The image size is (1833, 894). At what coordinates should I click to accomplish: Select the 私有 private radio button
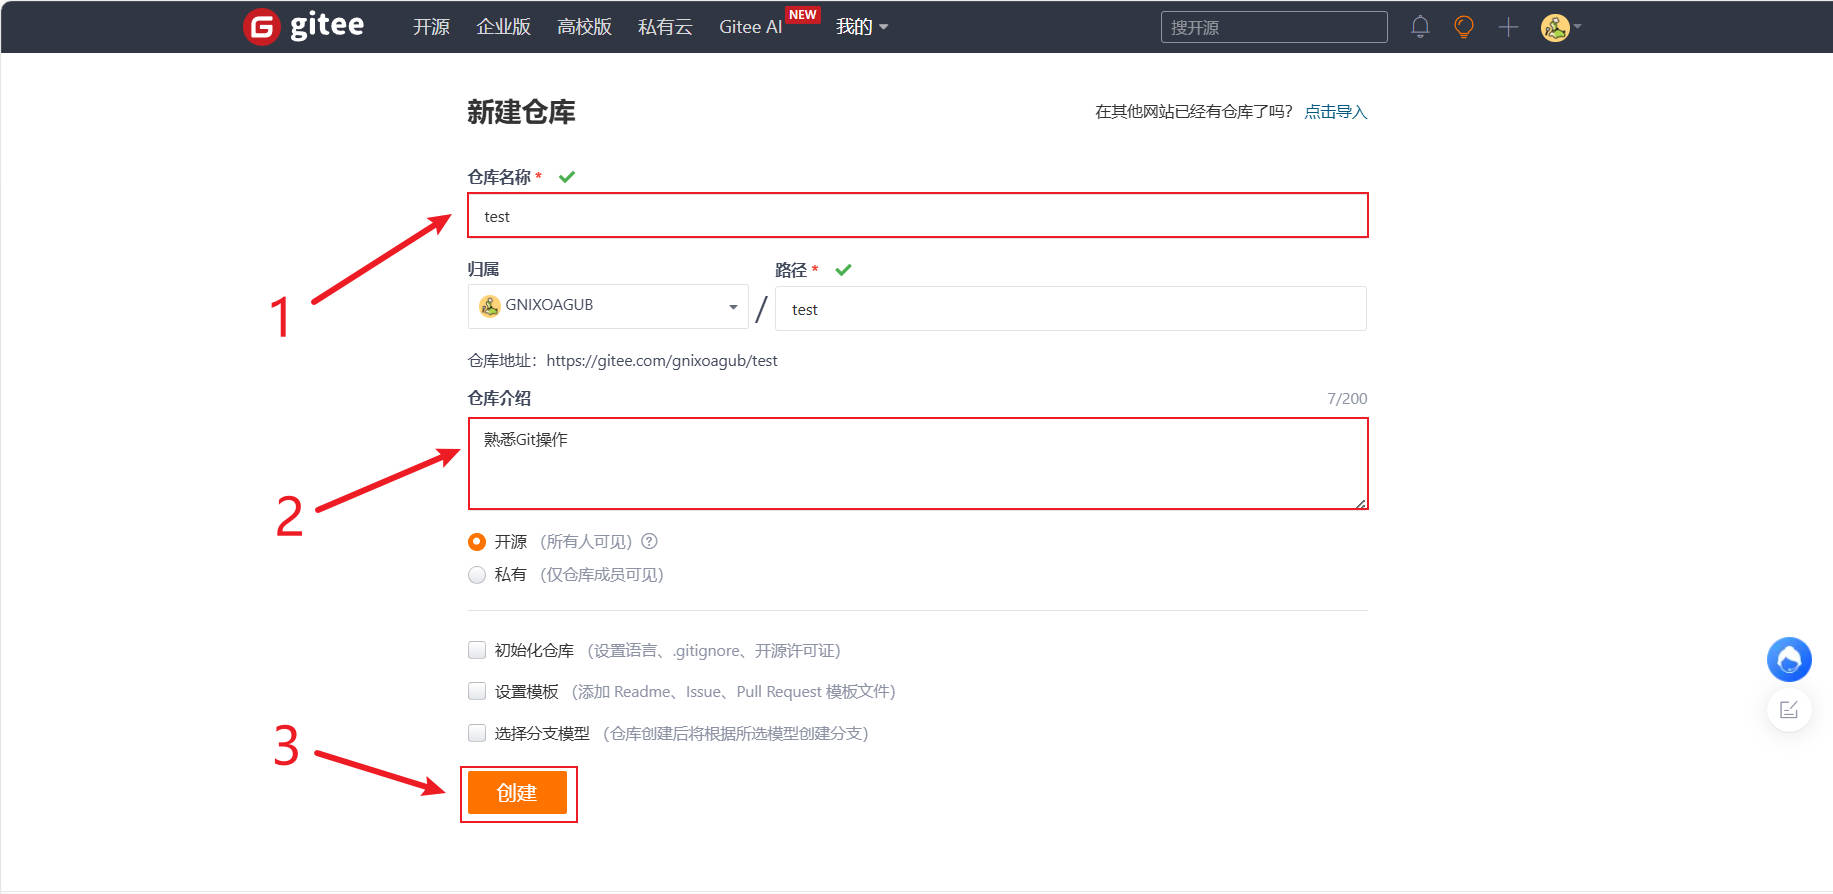pos(477,575)
